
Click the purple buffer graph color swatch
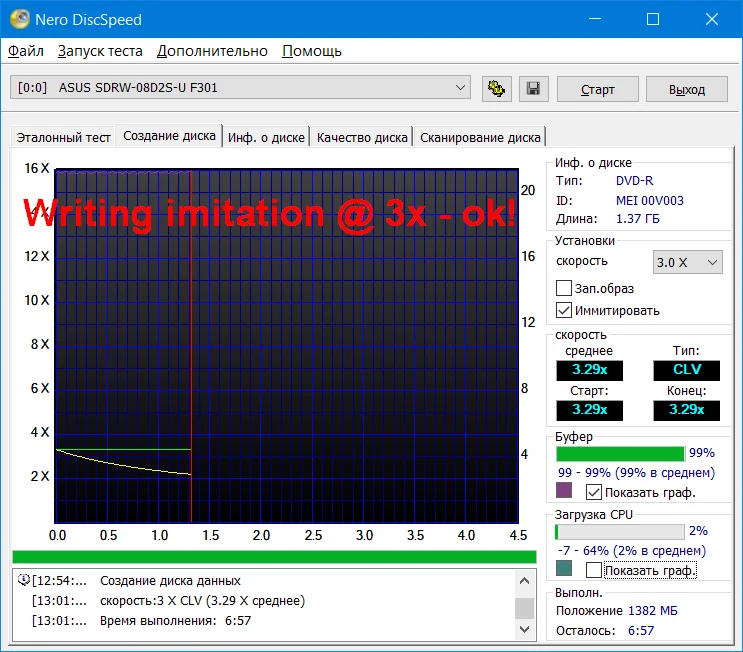(564, 490)
